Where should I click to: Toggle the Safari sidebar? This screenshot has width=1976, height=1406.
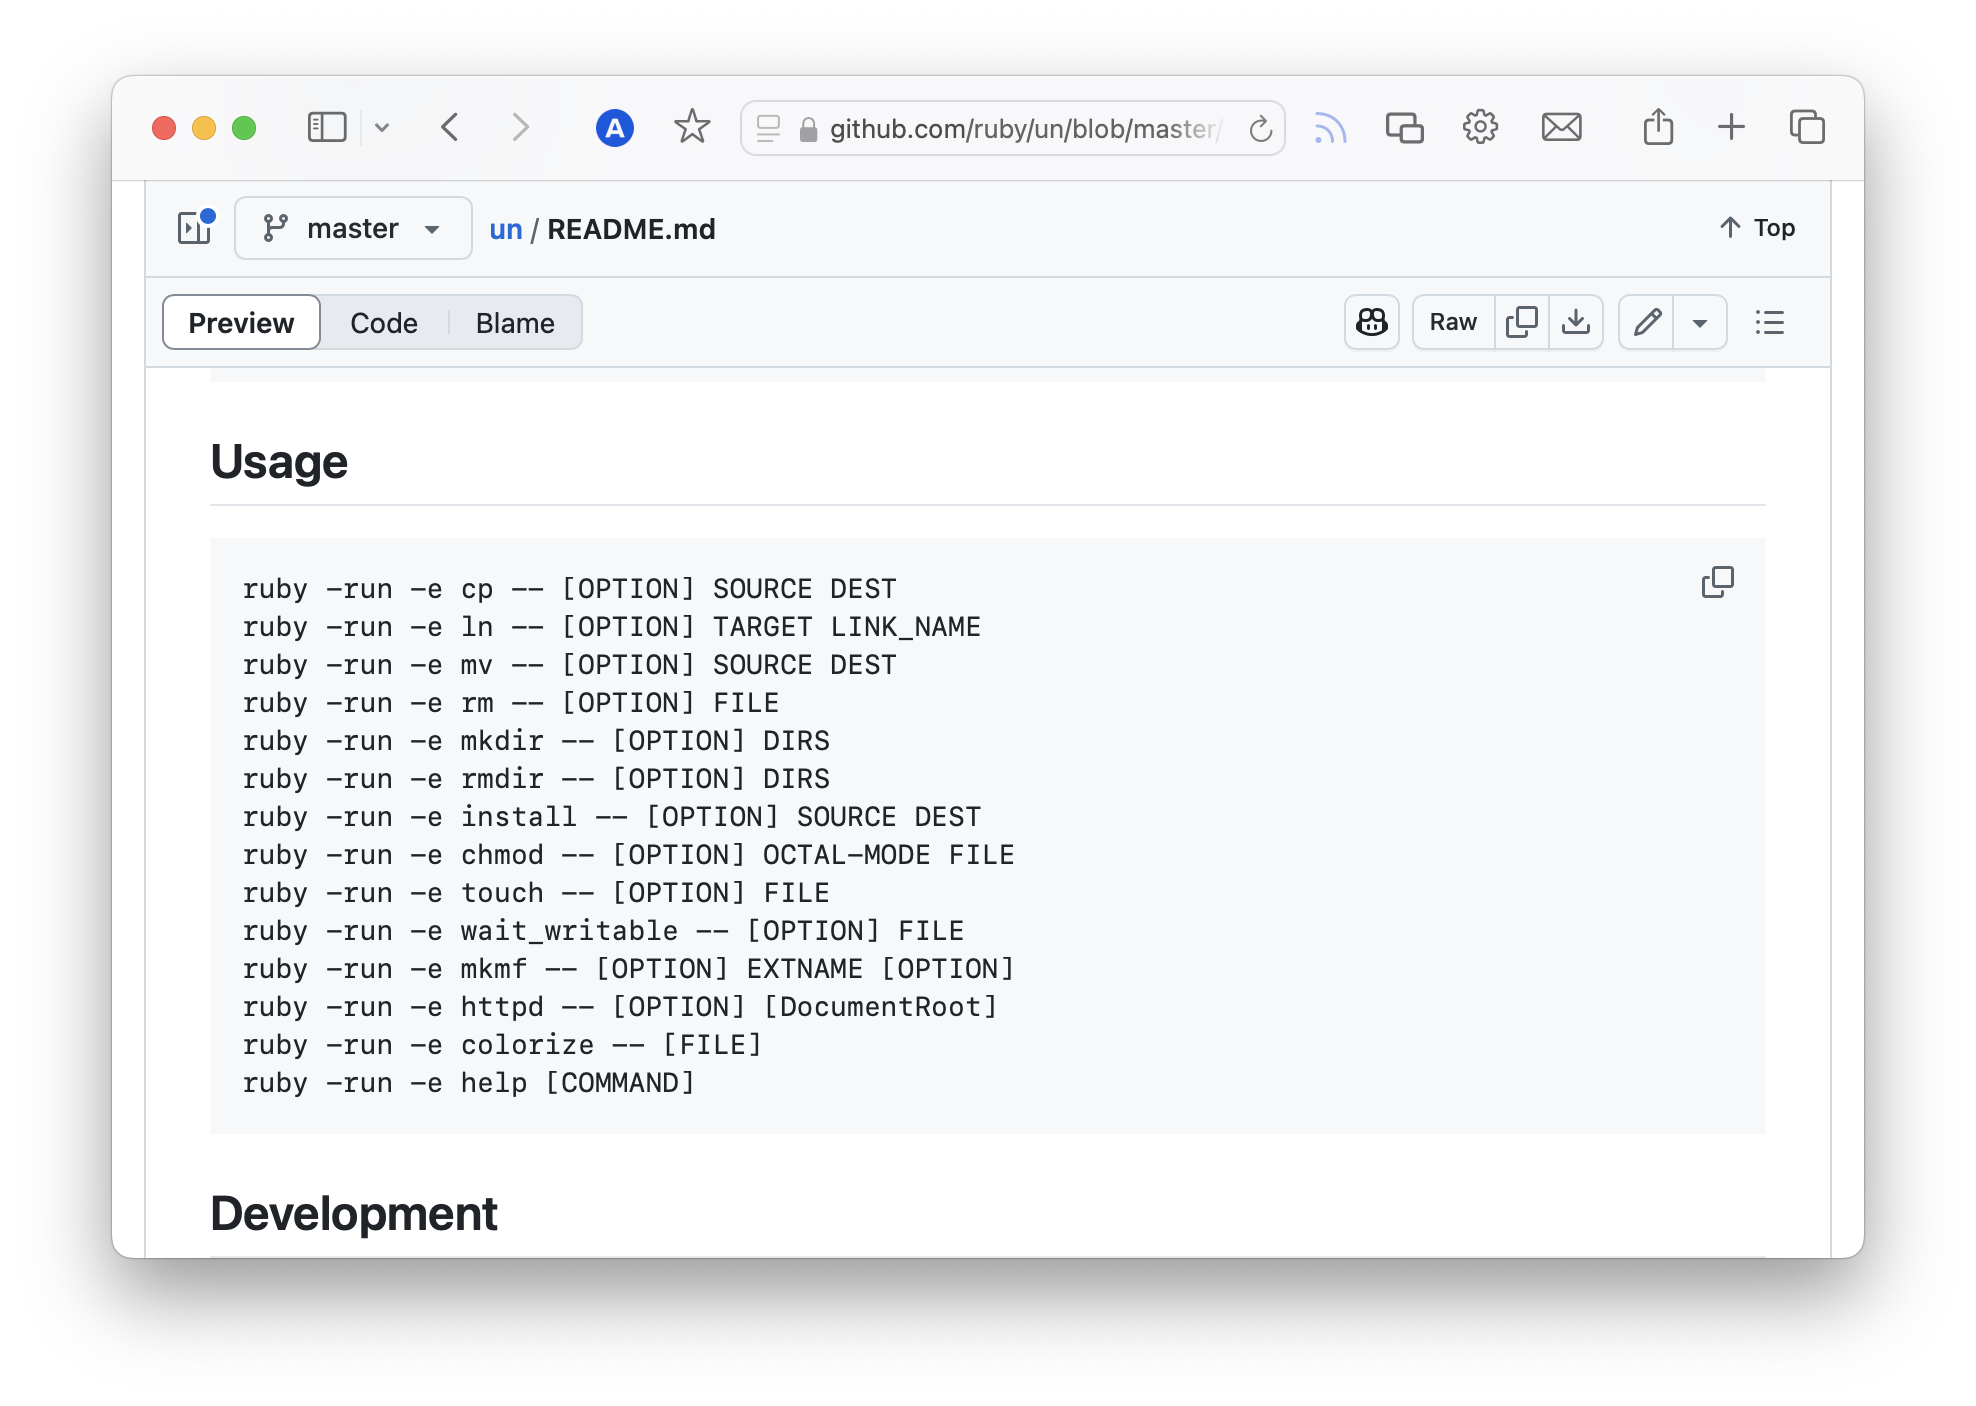[x=326, y=128]
